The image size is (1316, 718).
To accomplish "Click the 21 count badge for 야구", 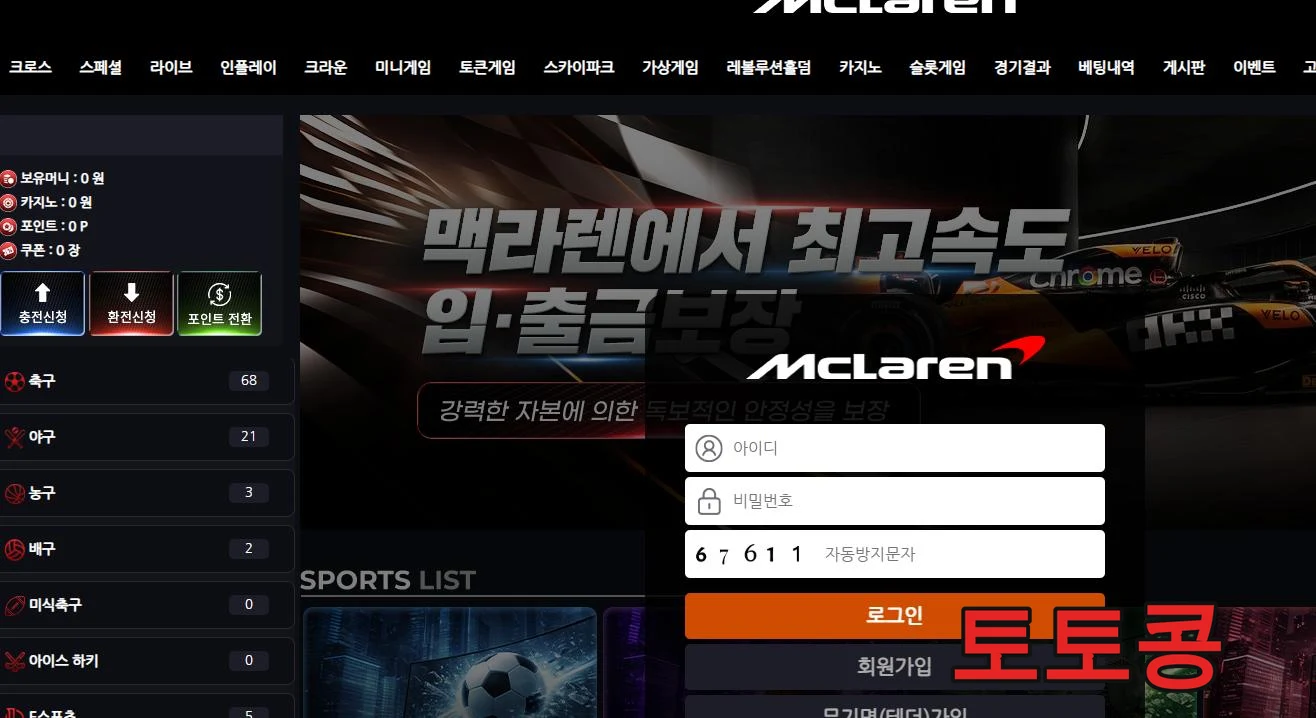I will point(249,436).
